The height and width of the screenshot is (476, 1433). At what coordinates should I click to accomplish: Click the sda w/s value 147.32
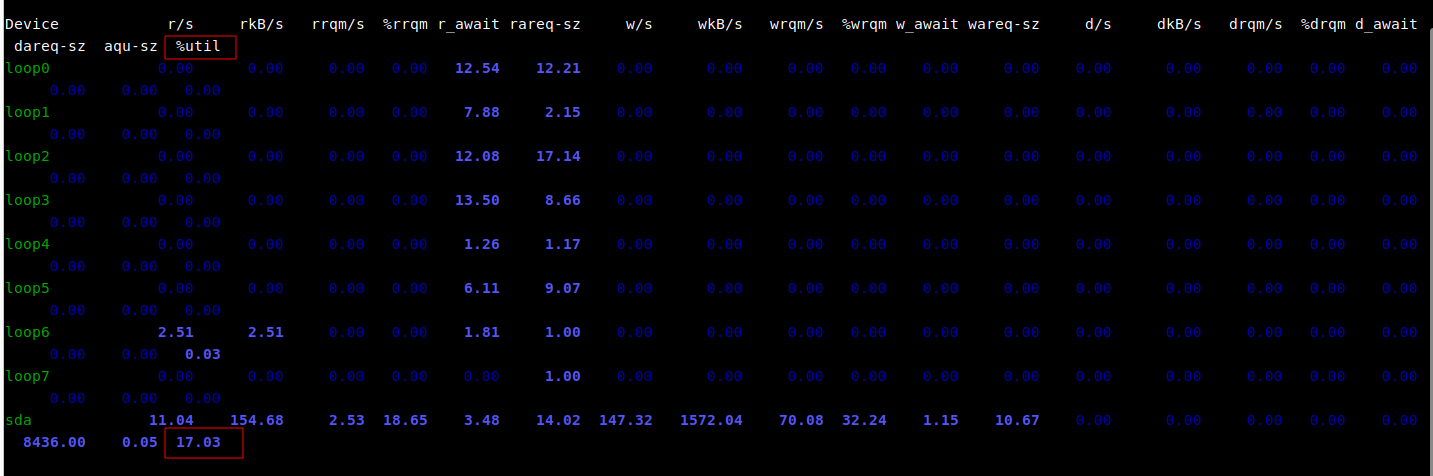tap(625, 420)
